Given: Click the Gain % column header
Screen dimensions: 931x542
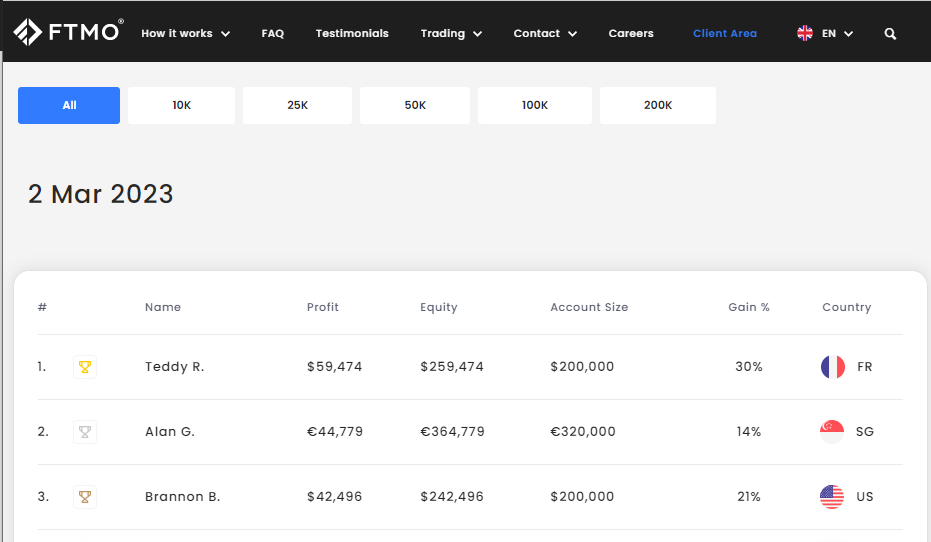Looking at the screenshot, I should pos(749,307).
